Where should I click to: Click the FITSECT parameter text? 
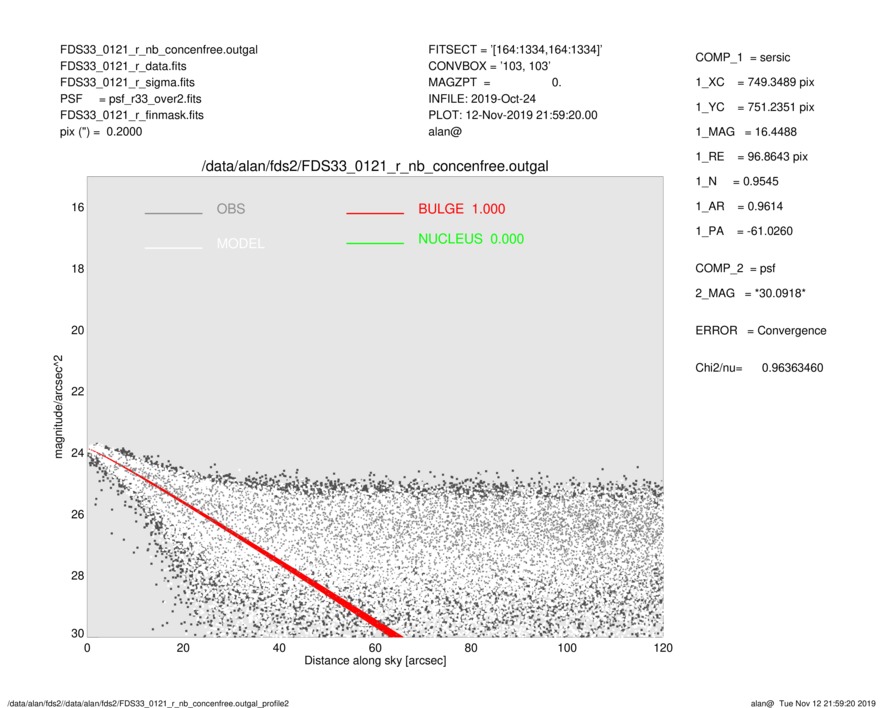pyautogui.click(x=515, y=50)
